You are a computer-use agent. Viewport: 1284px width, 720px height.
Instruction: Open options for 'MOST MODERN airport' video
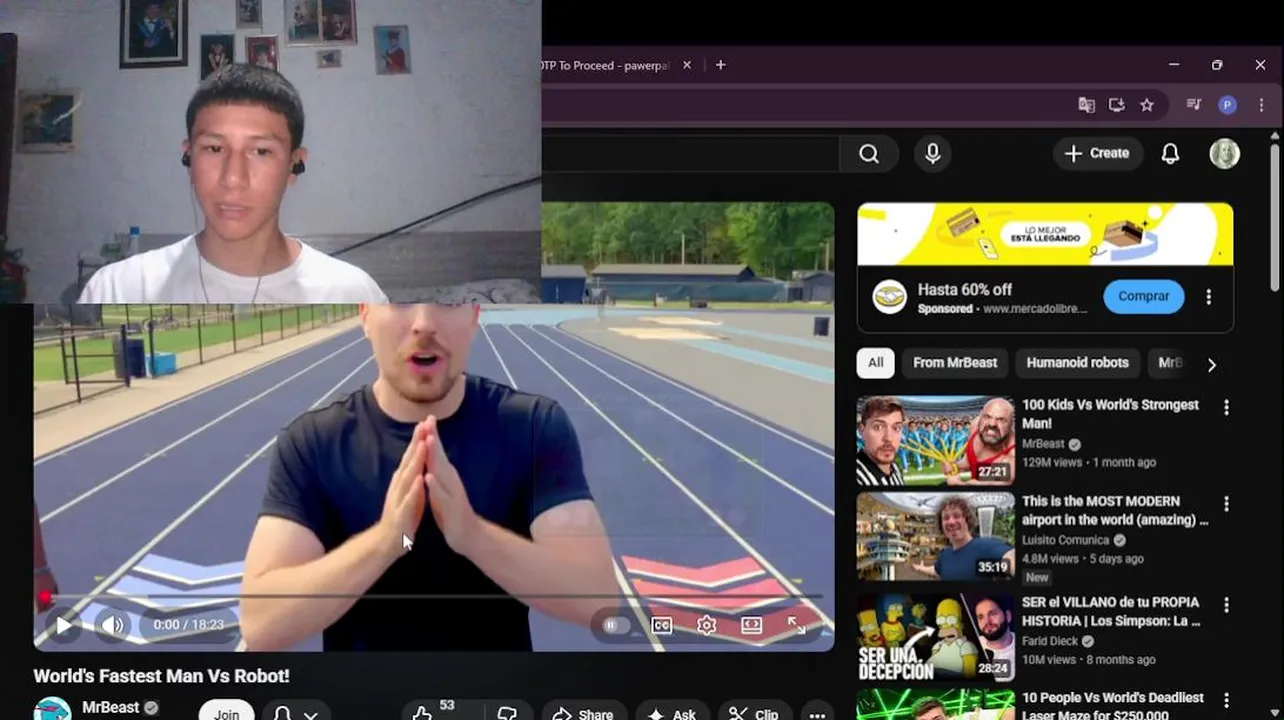1226,503
